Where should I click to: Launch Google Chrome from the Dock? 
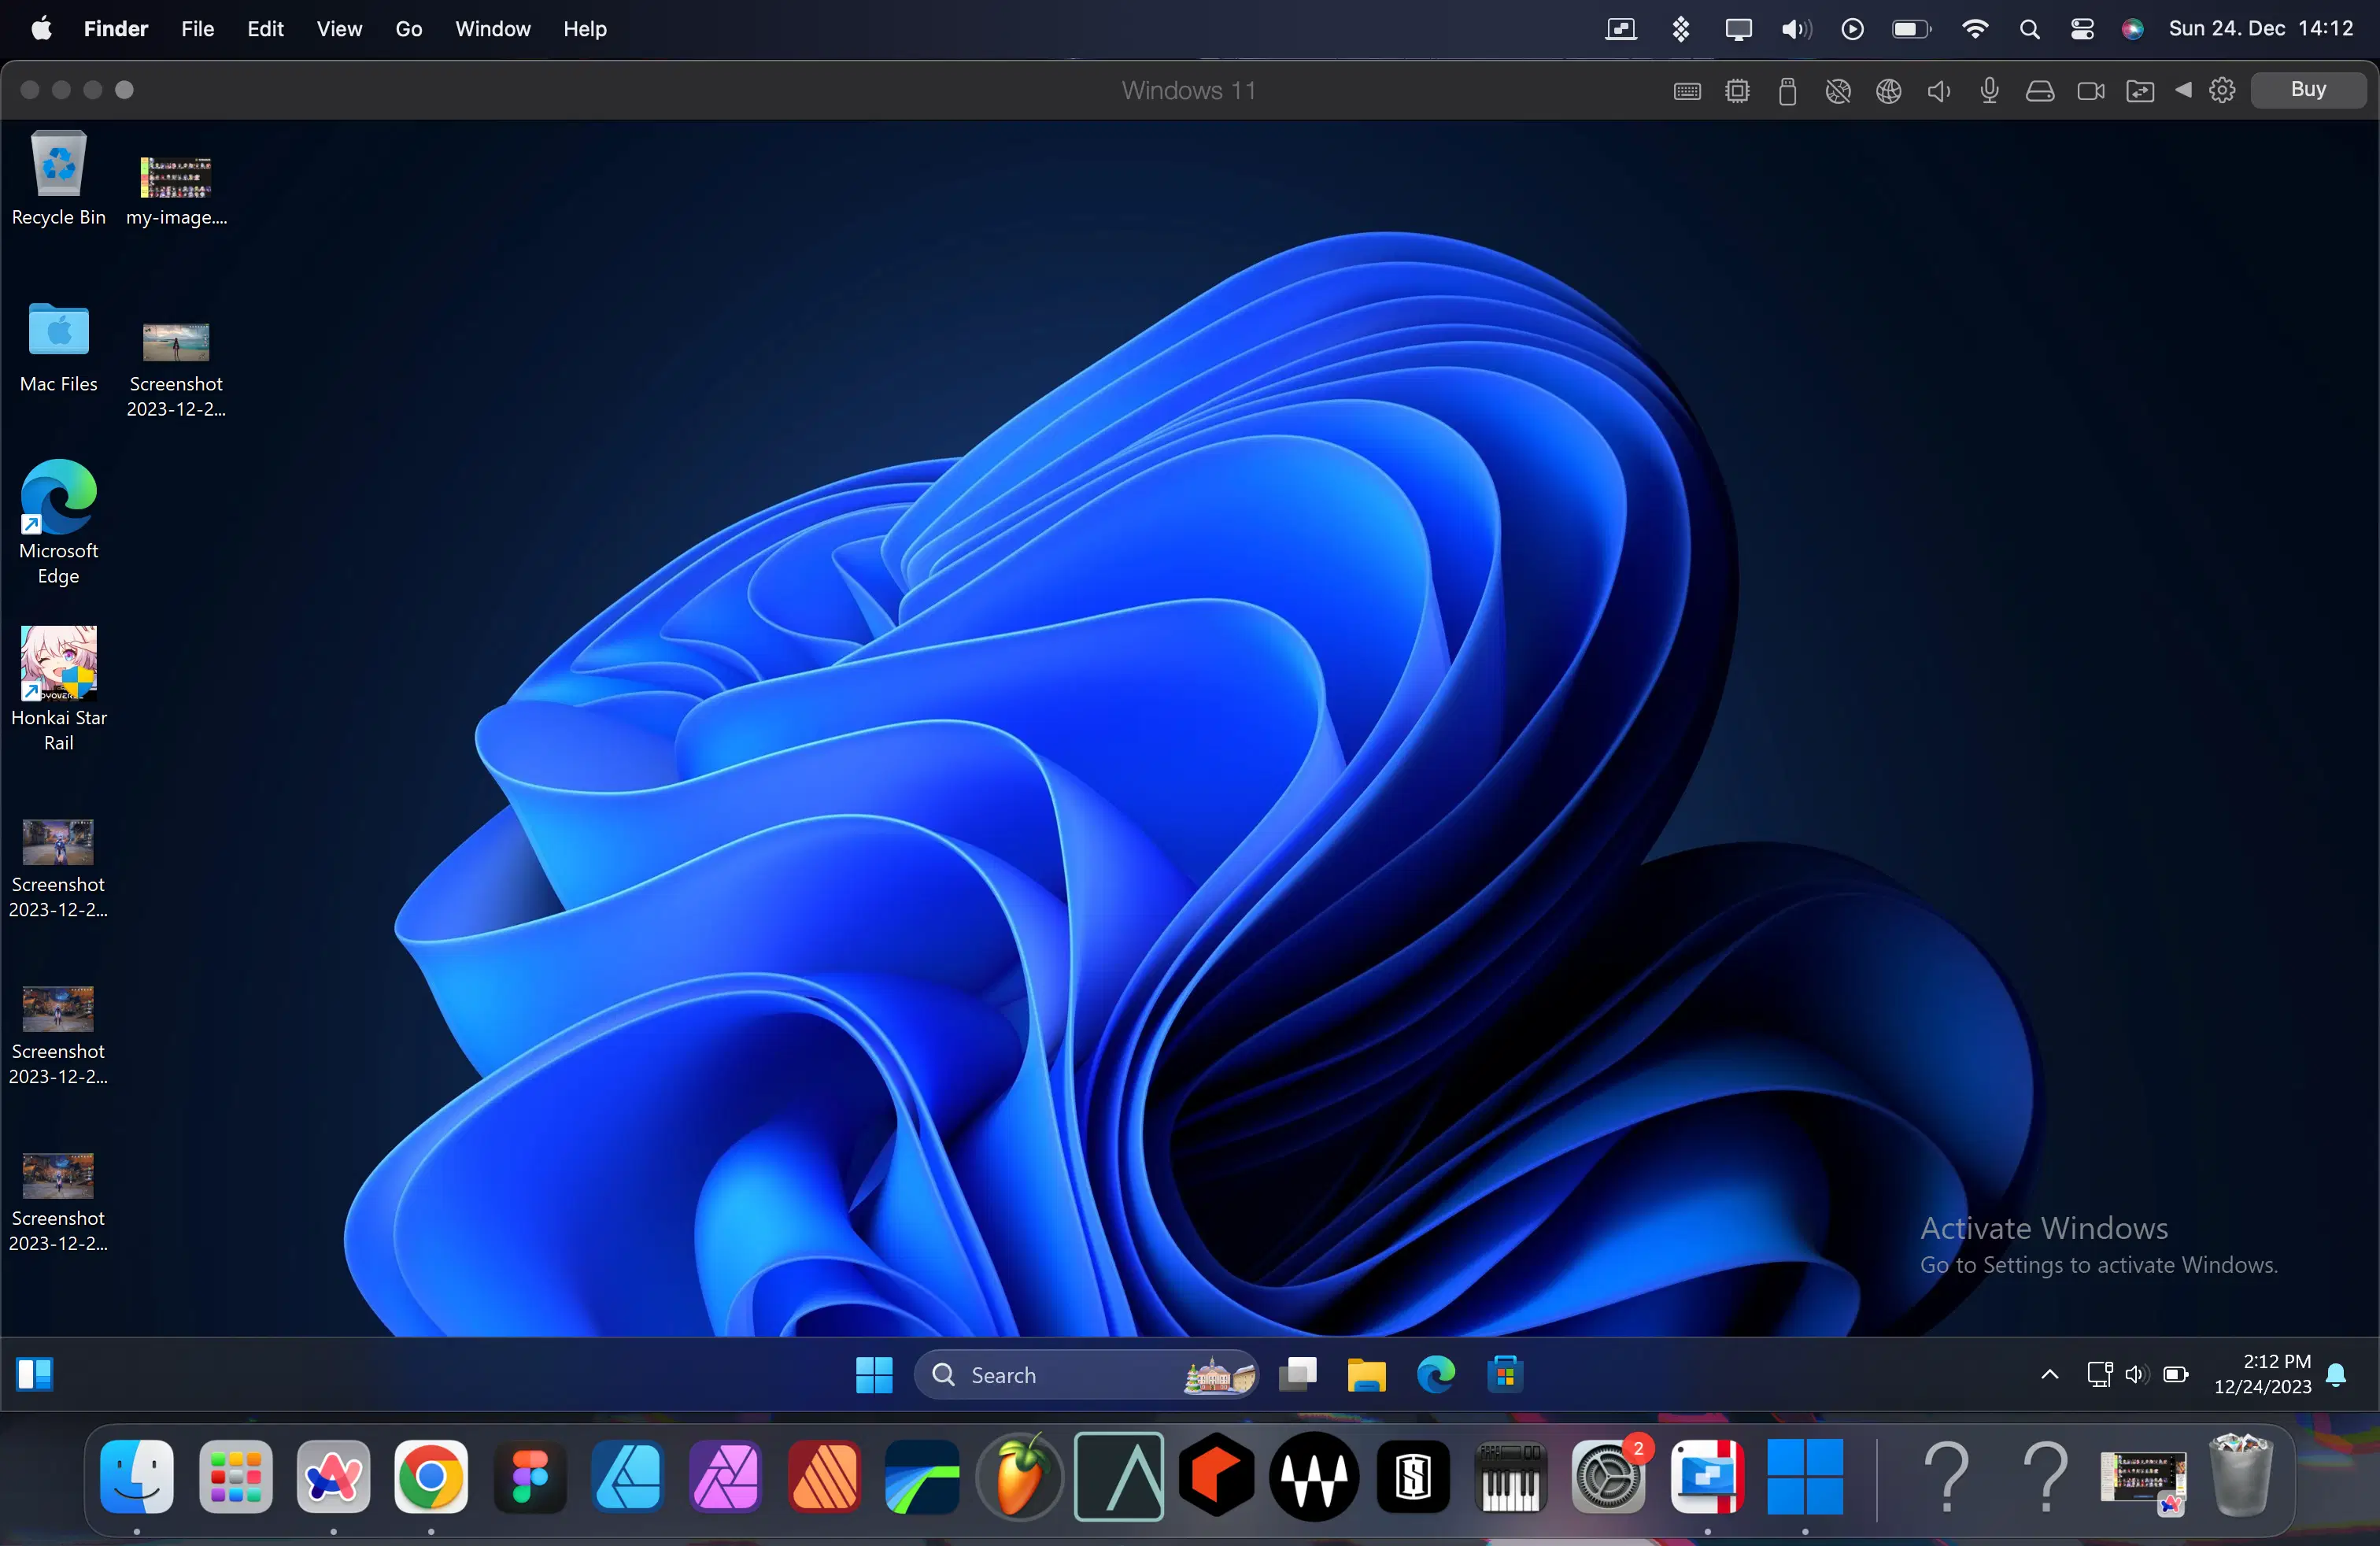[431, 1477]
